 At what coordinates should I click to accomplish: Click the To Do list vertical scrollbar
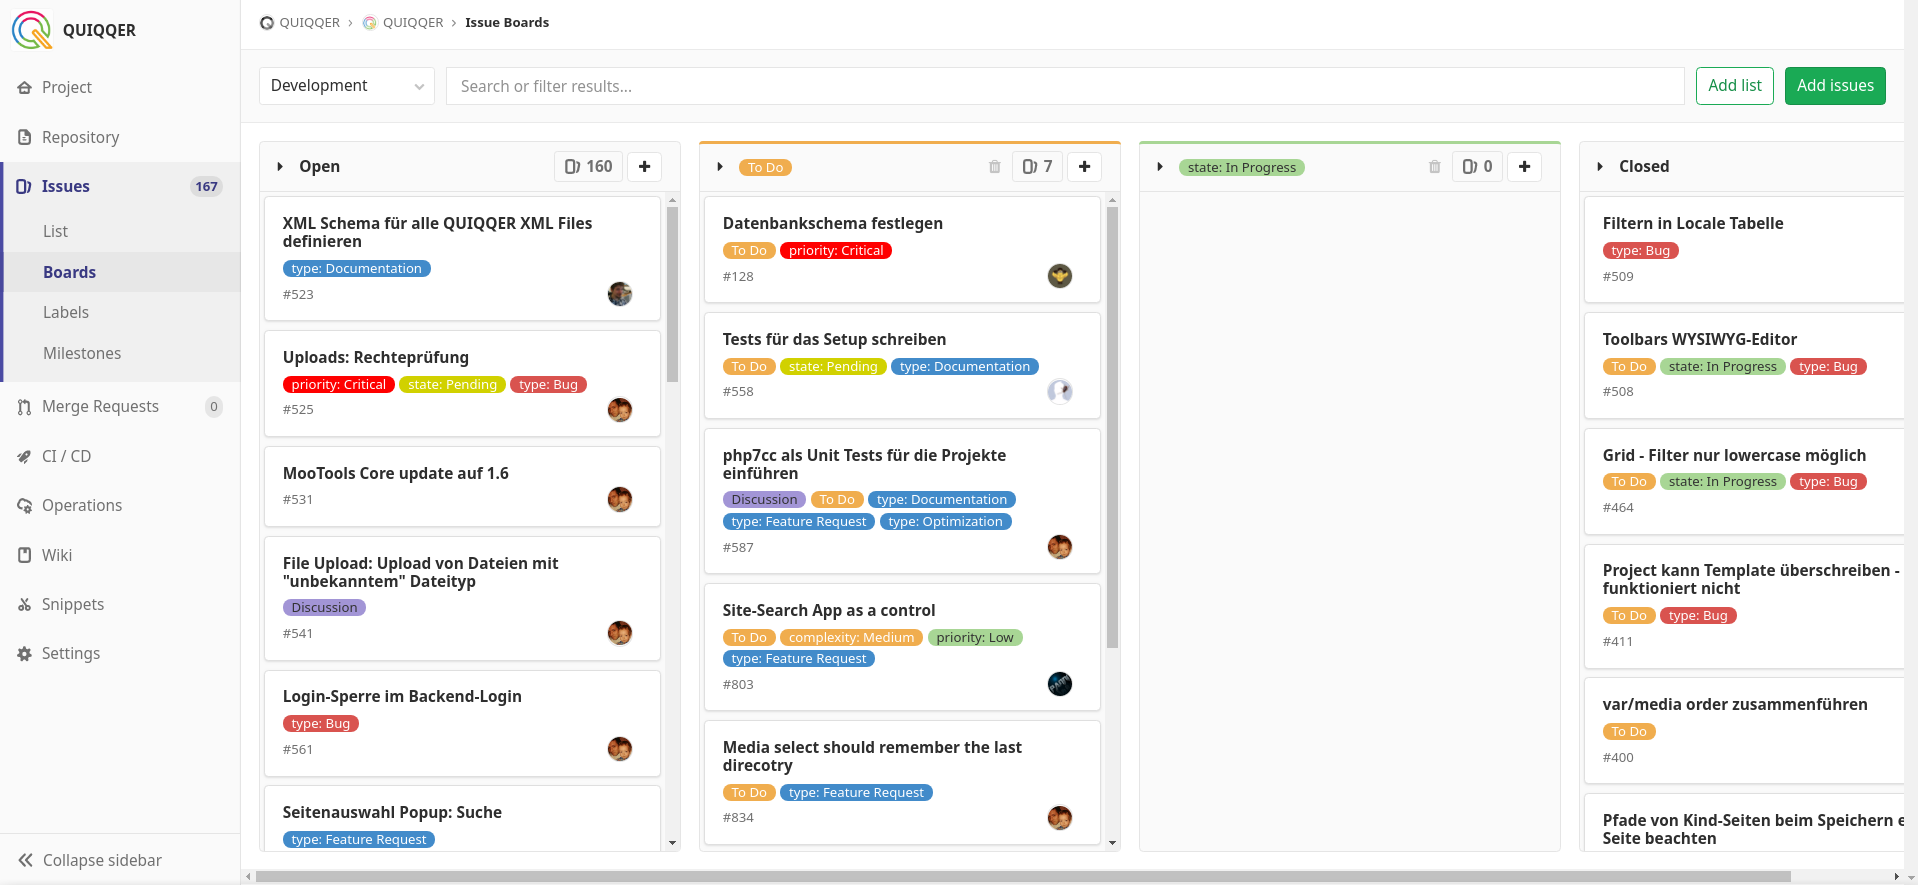point(1112,427)
